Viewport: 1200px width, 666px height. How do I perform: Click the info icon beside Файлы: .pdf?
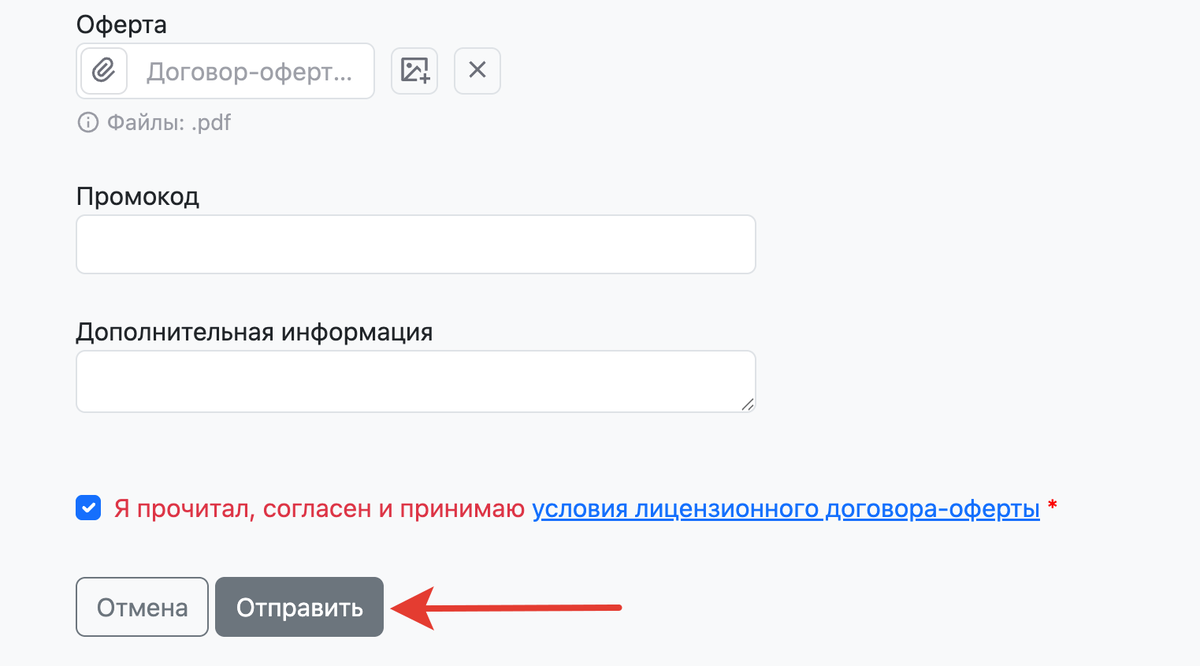(x=88, y=123)
